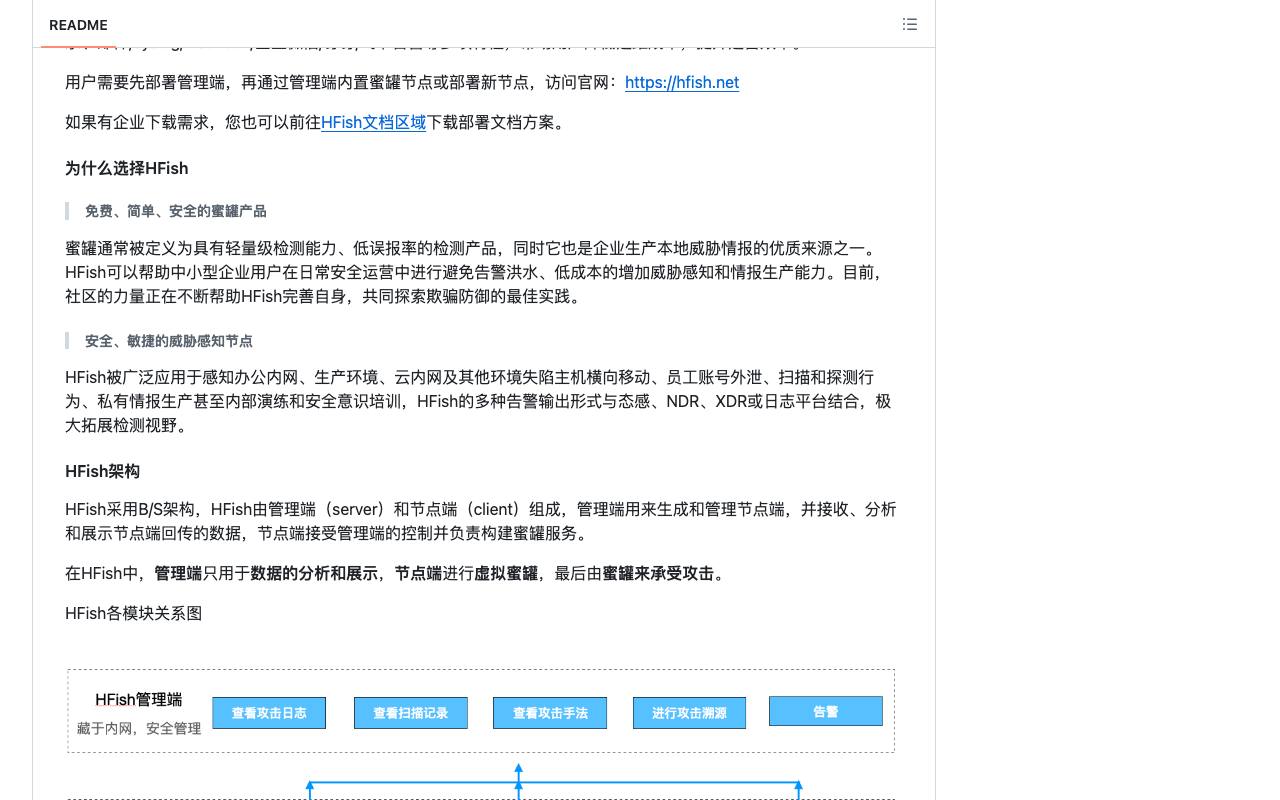Click the quote 免费、简单、安全的蜜罐产品
1280x800 pixels.
[x=176, y=211]
